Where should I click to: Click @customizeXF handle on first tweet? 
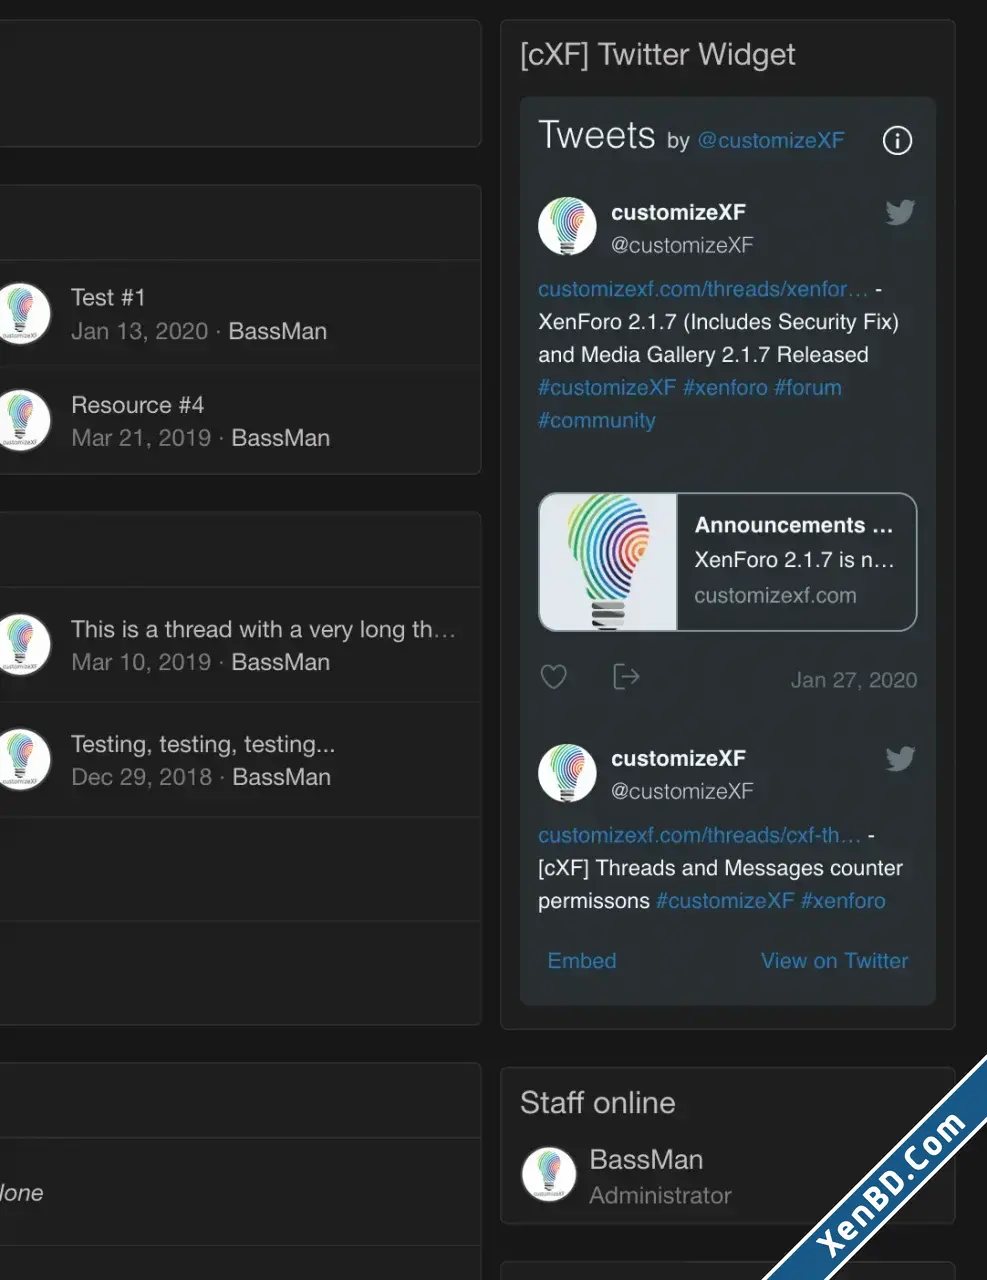point(682,245)
